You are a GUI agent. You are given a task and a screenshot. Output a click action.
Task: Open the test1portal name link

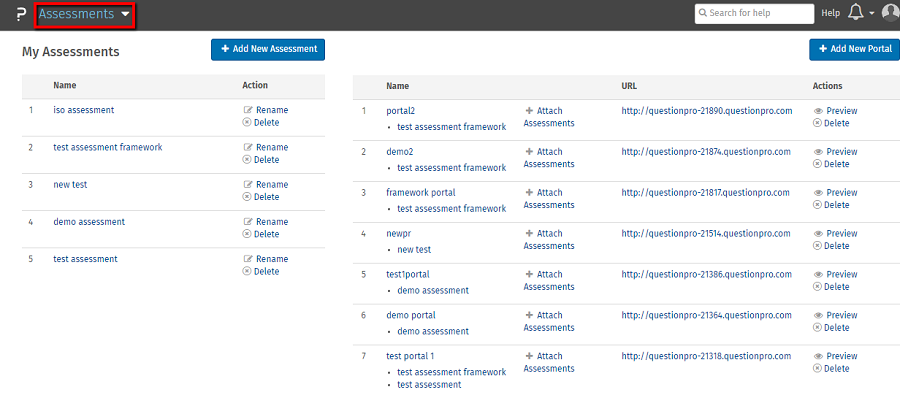pyautogui.click(x=408, y=274)
